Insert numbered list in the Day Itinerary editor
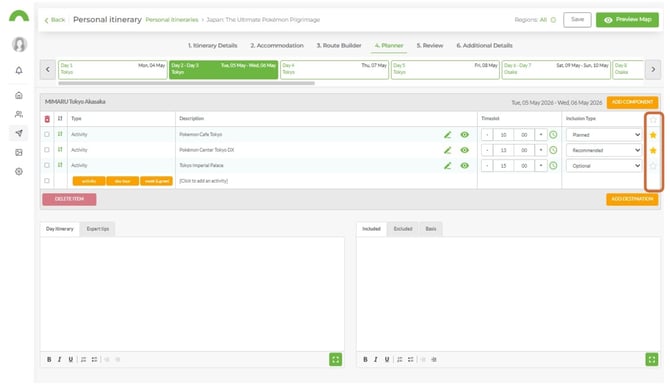The height and width of the screenshot is (389, 670). [x=83, y=360]
